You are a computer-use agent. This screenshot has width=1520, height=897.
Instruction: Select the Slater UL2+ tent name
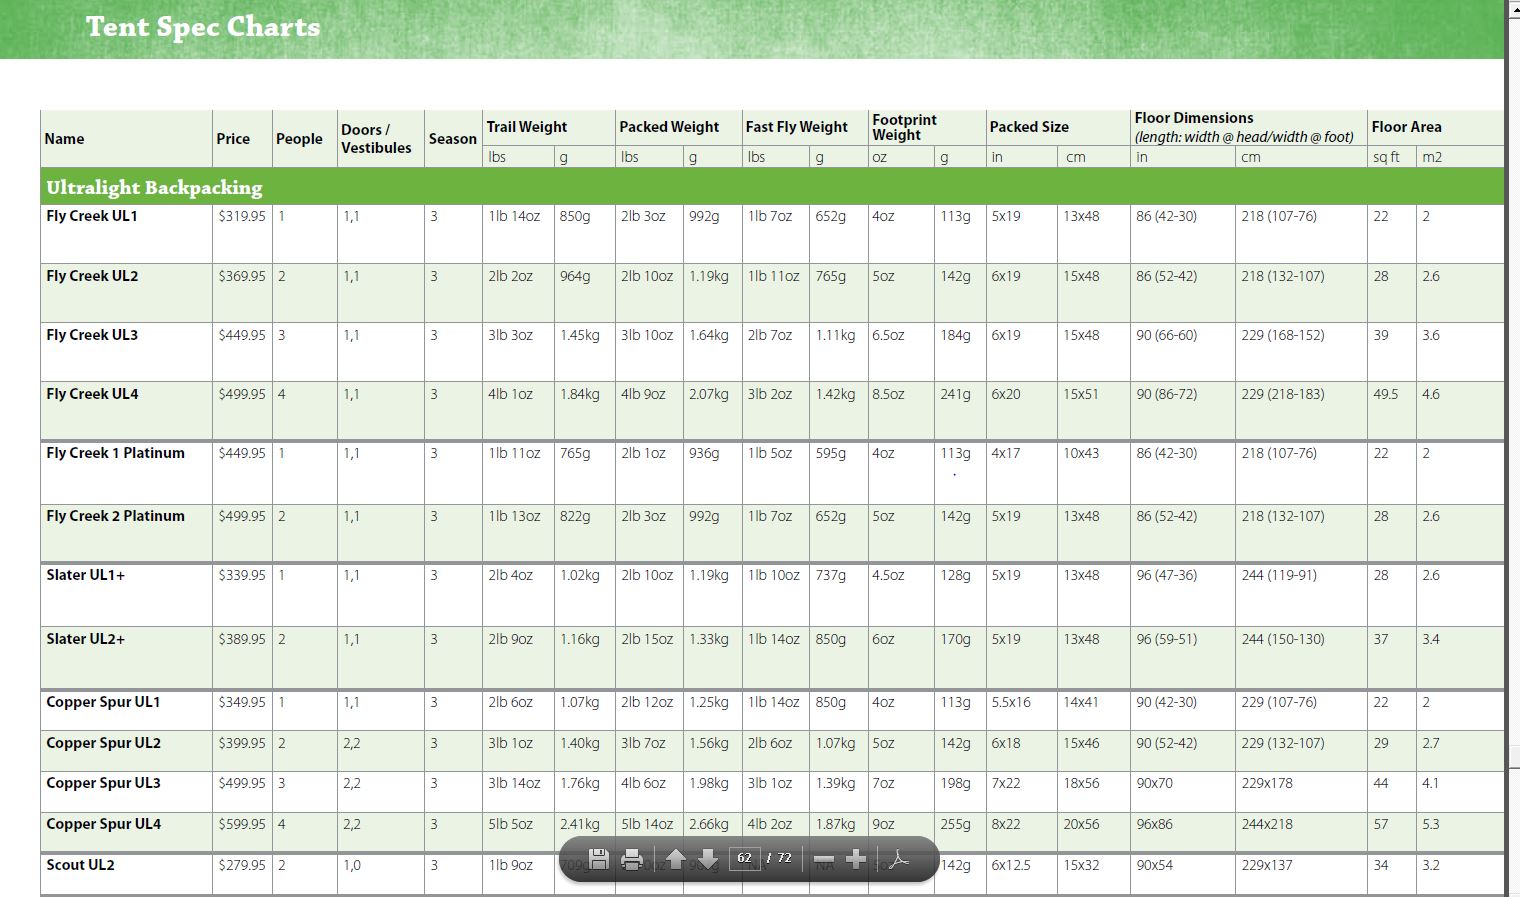pyautogui.click(x=85, y=639)
